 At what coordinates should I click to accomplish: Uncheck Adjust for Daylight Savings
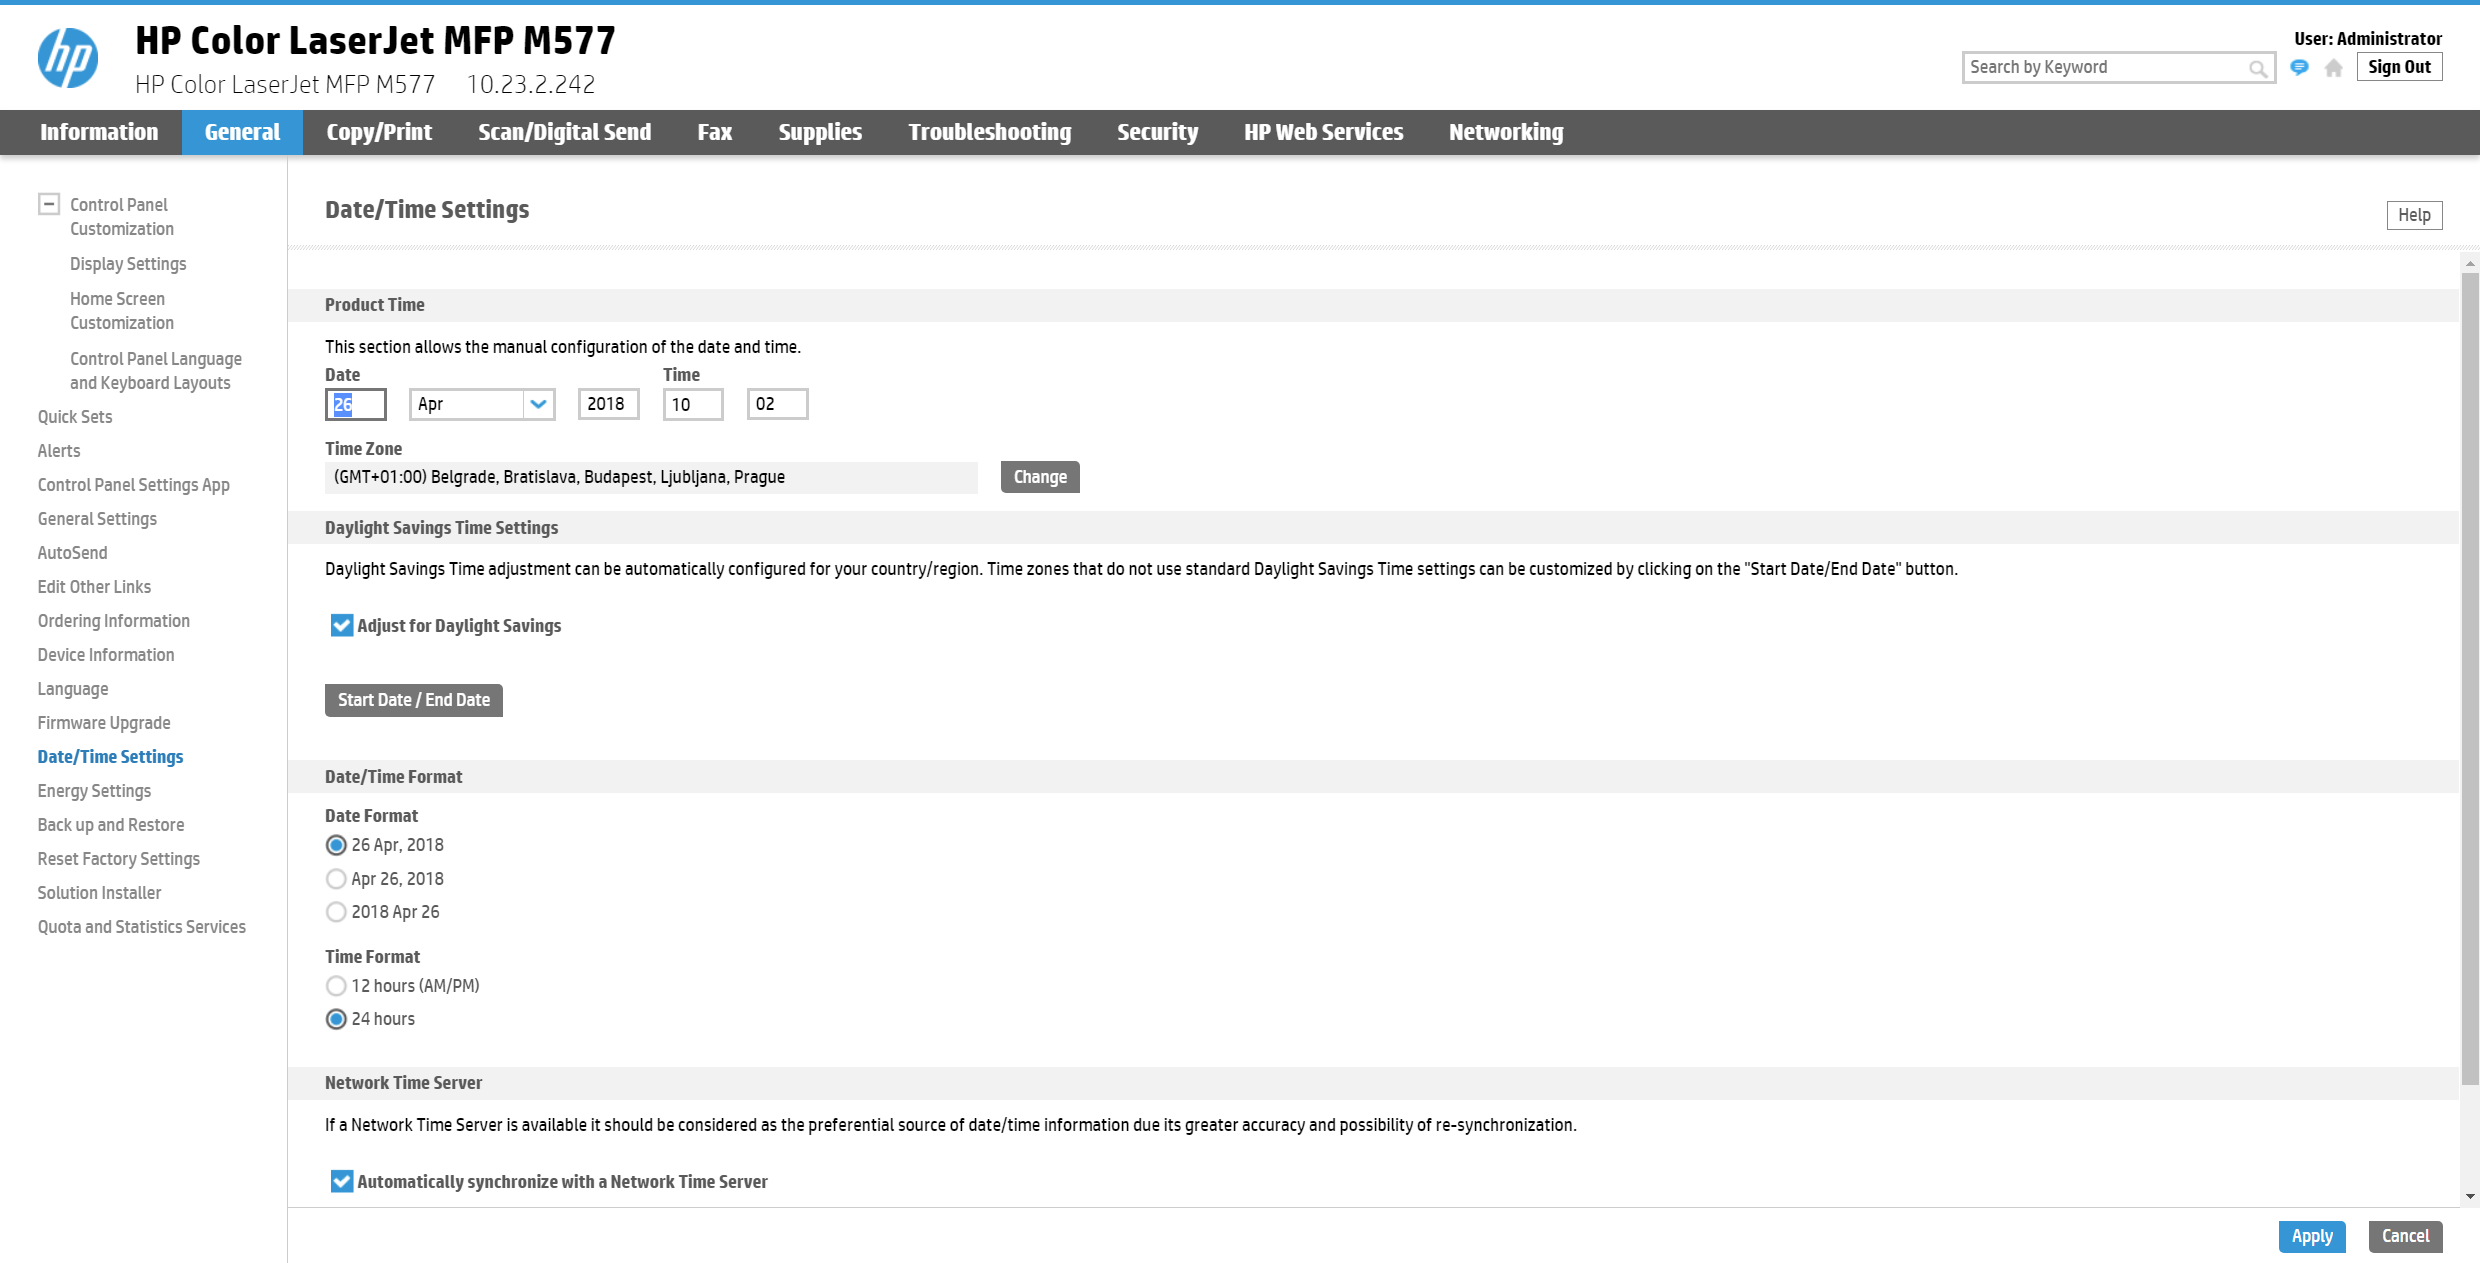point(342,626)
